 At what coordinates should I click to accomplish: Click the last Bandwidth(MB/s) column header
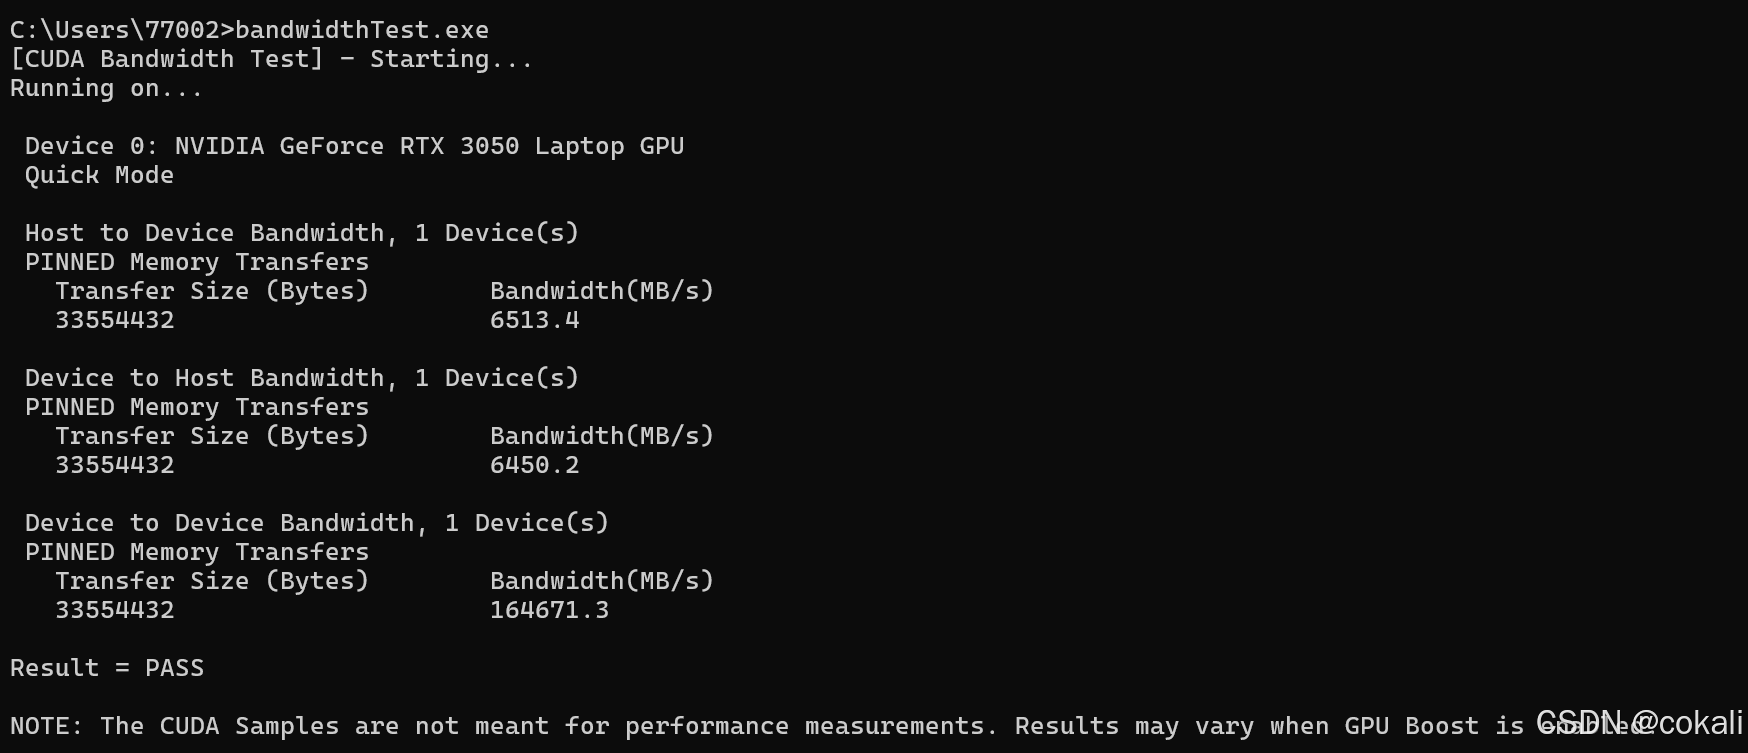click(602, 581)
